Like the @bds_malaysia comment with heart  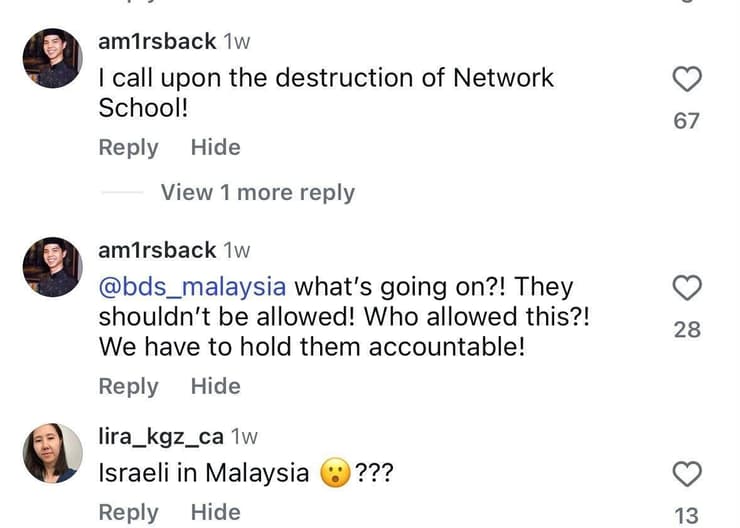(687, 288)
